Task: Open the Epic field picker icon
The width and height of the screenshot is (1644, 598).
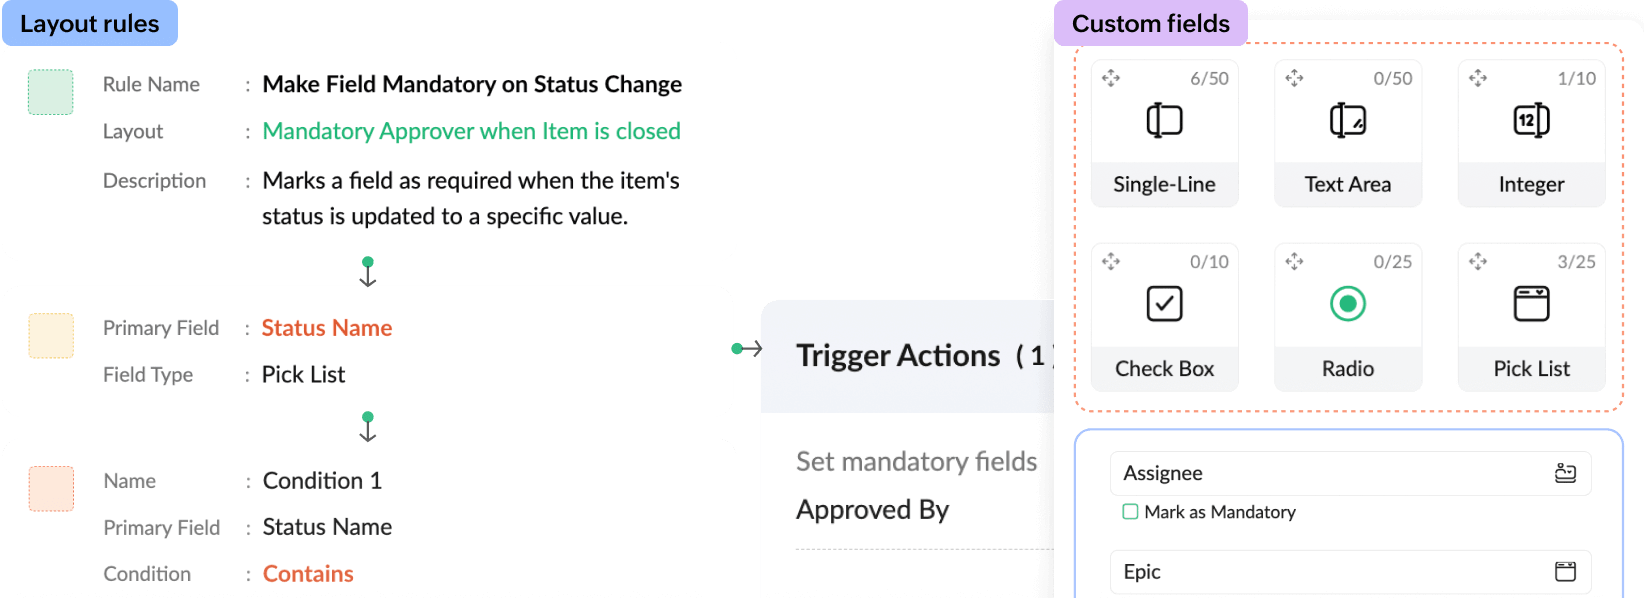Action: [1565, 571]
